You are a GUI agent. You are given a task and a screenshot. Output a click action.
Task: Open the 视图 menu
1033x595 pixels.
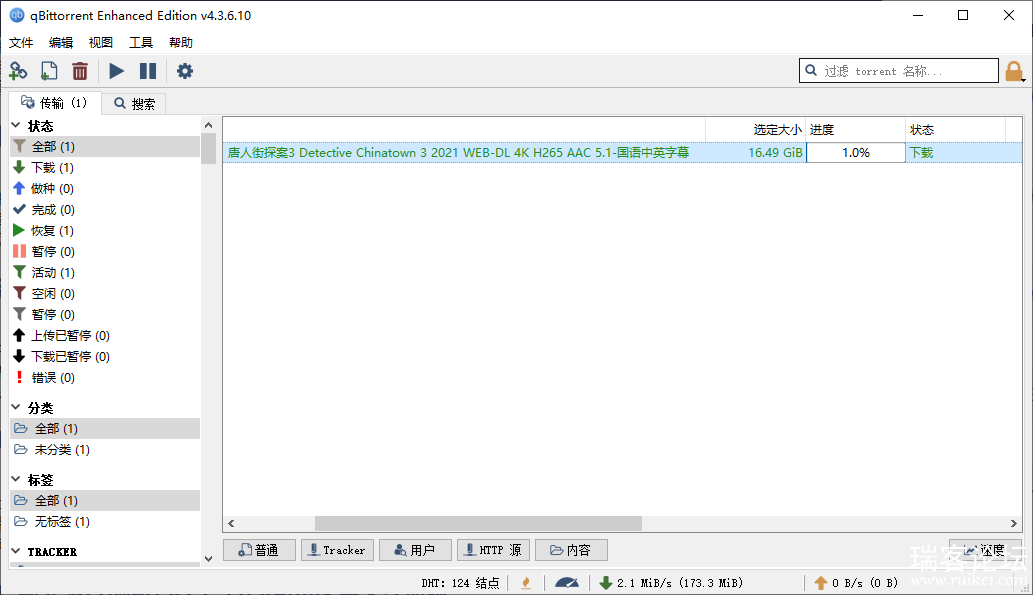coord(101,43)
